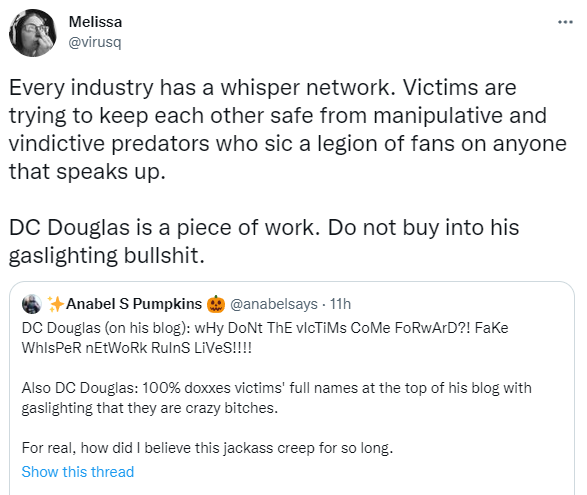Click the Melissa display name
This screenshot has height=495, width=587.
click(95, 22)
